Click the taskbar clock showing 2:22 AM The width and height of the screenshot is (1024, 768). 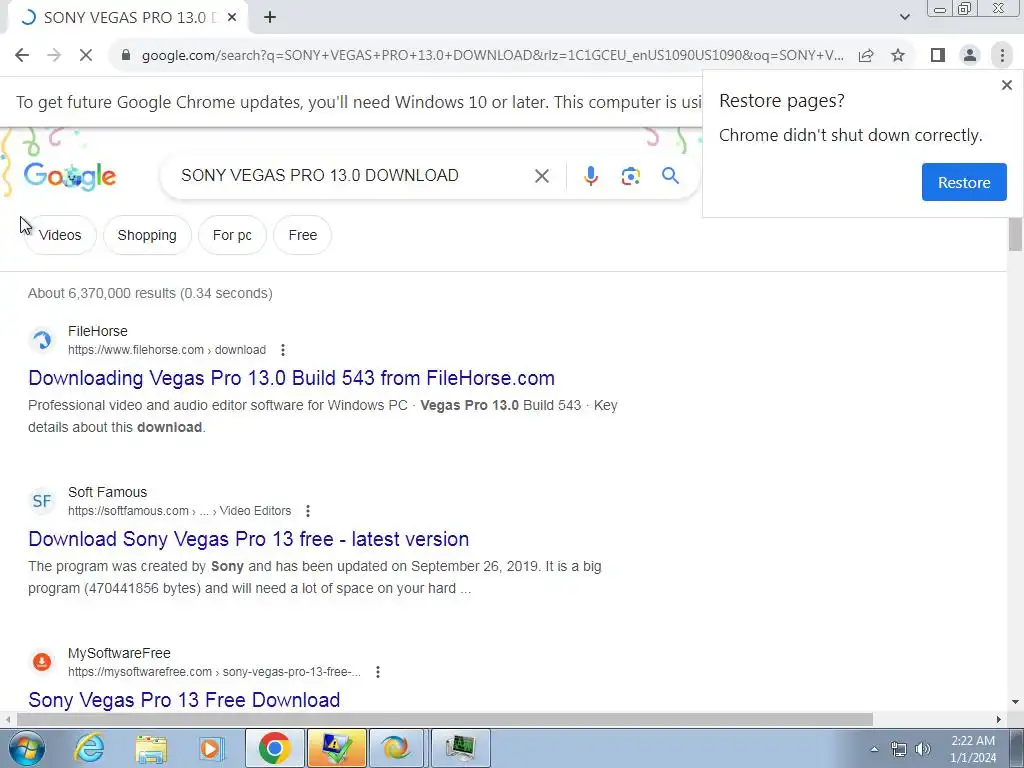973,749
